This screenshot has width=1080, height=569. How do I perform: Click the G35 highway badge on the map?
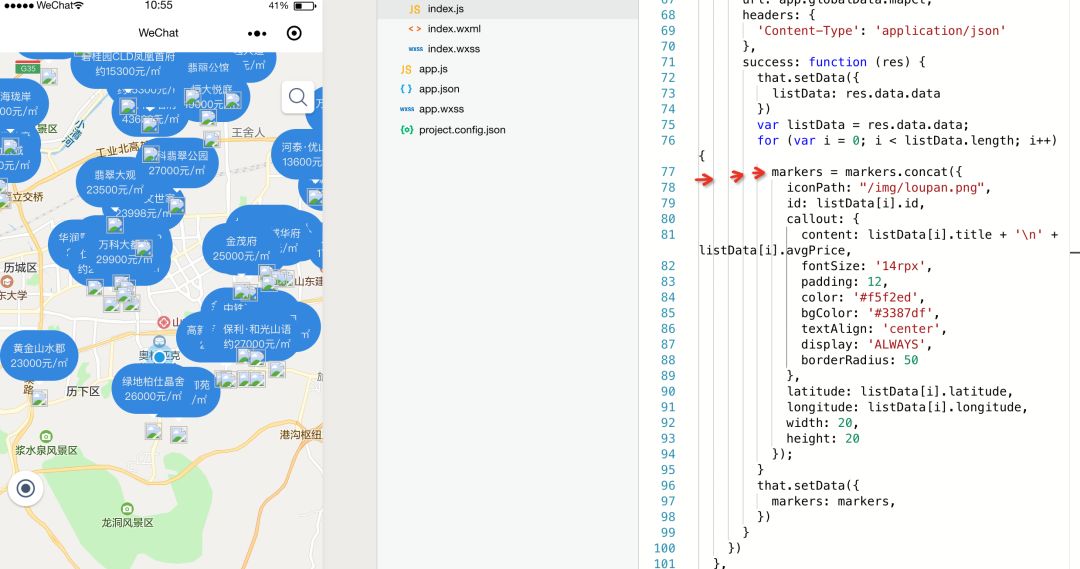[28, 68]
